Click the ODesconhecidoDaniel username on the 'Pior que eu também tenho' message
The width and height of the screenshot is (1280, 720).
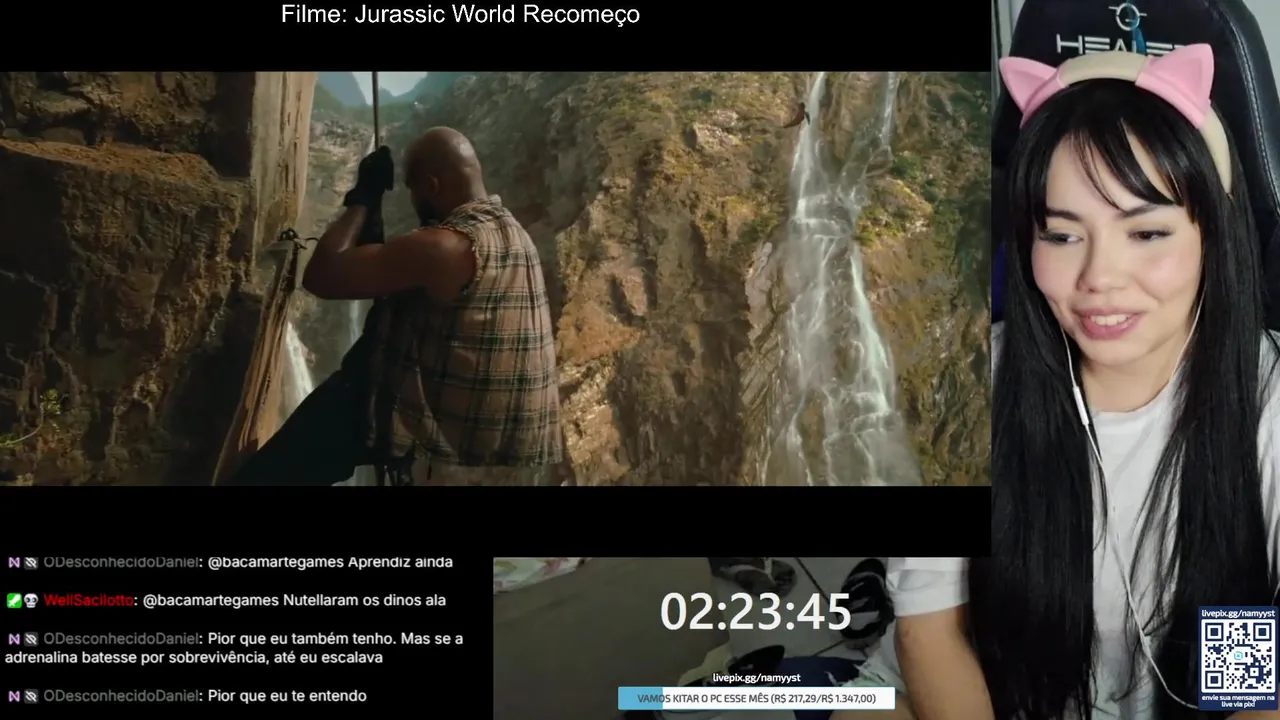[121, 638]
